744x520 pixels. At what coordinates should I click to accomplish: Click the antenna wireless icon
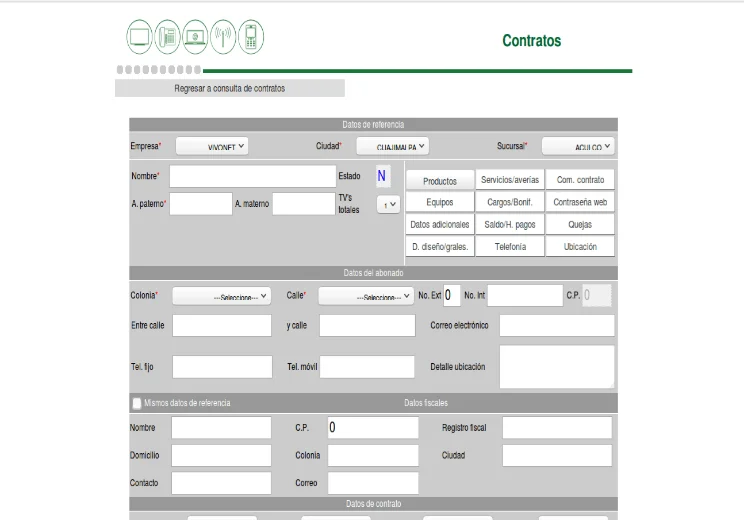[x=223, y=37]
